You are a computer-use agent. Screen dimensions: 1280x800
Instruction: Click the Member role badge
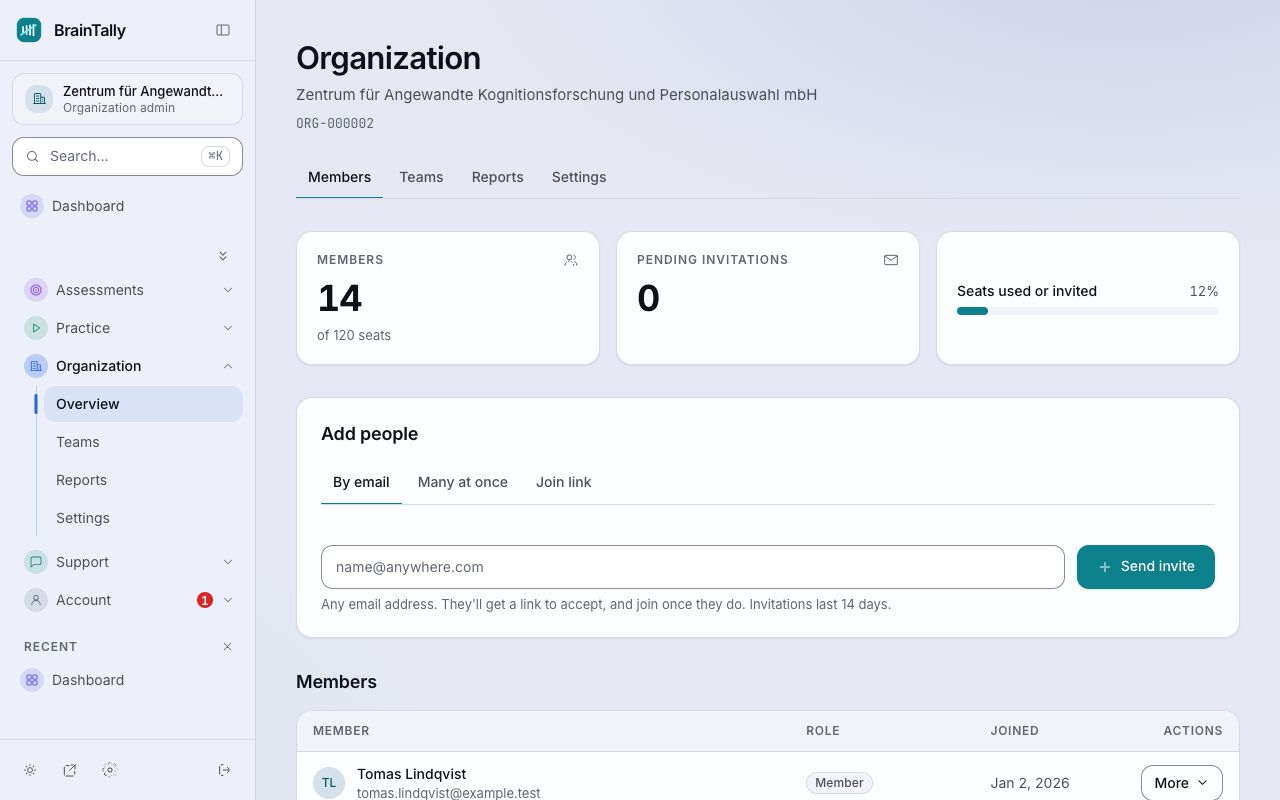(x=839, y=783)
